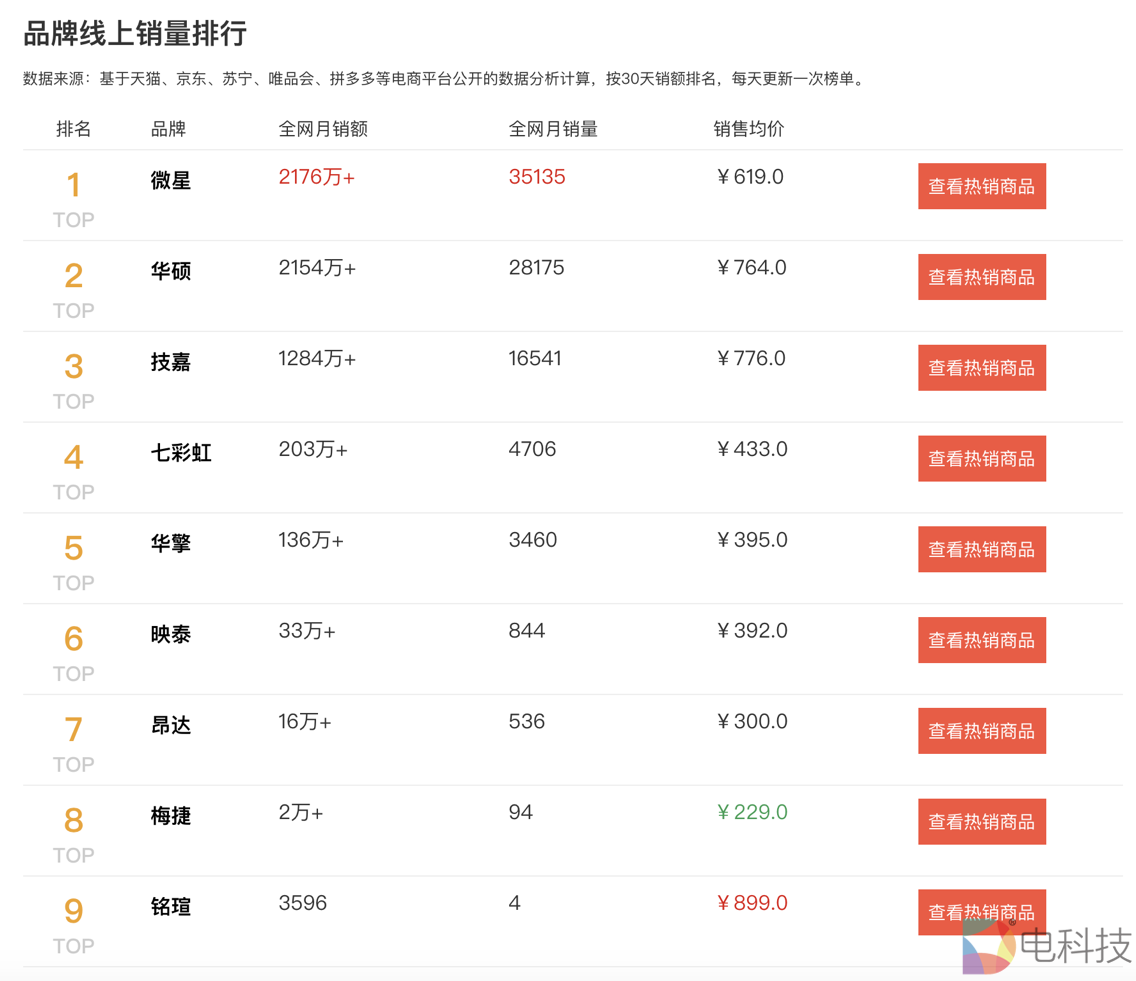Viewport: 1136px width, 981px height.
Task: Open 查看热销商品 for 微星
Action: [x=981, y=187]
